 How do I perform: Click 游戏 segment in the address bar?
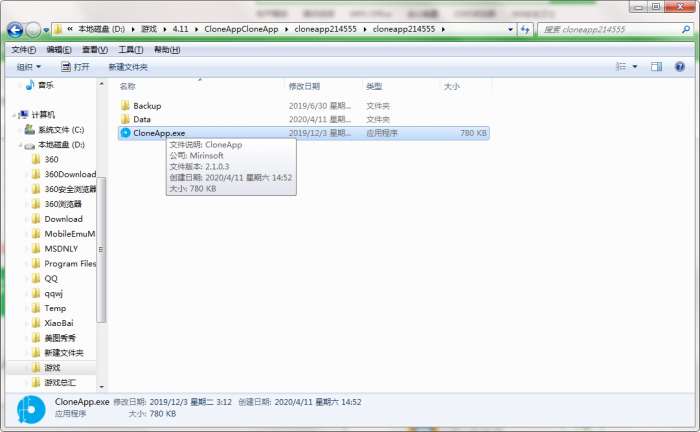pos(149,29)
